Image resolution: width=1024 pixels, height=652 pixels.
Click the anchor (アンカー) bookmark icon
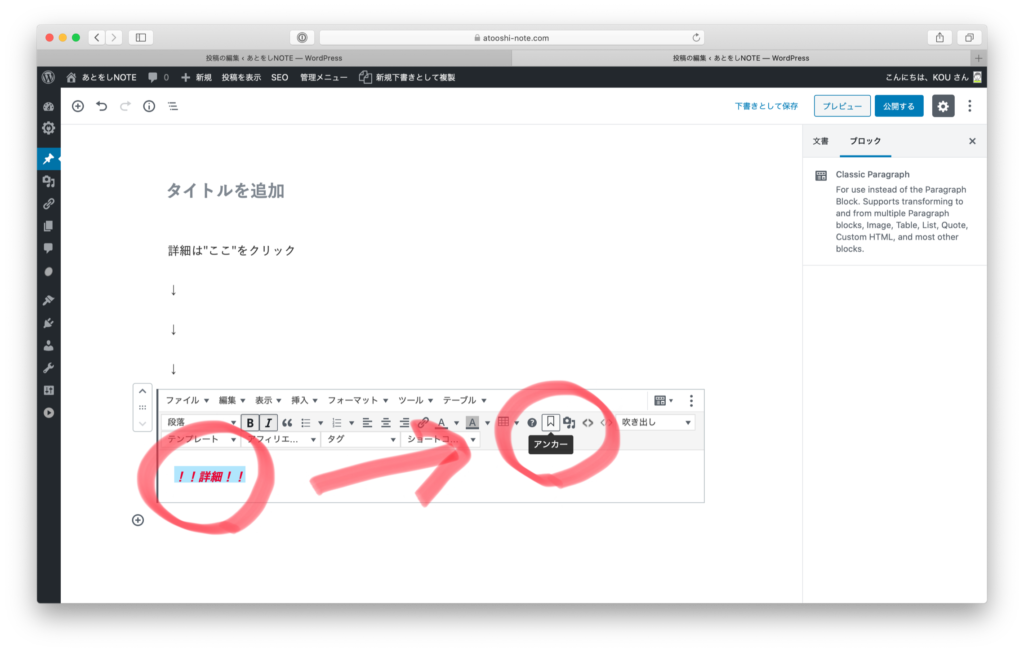click(550, 422)
